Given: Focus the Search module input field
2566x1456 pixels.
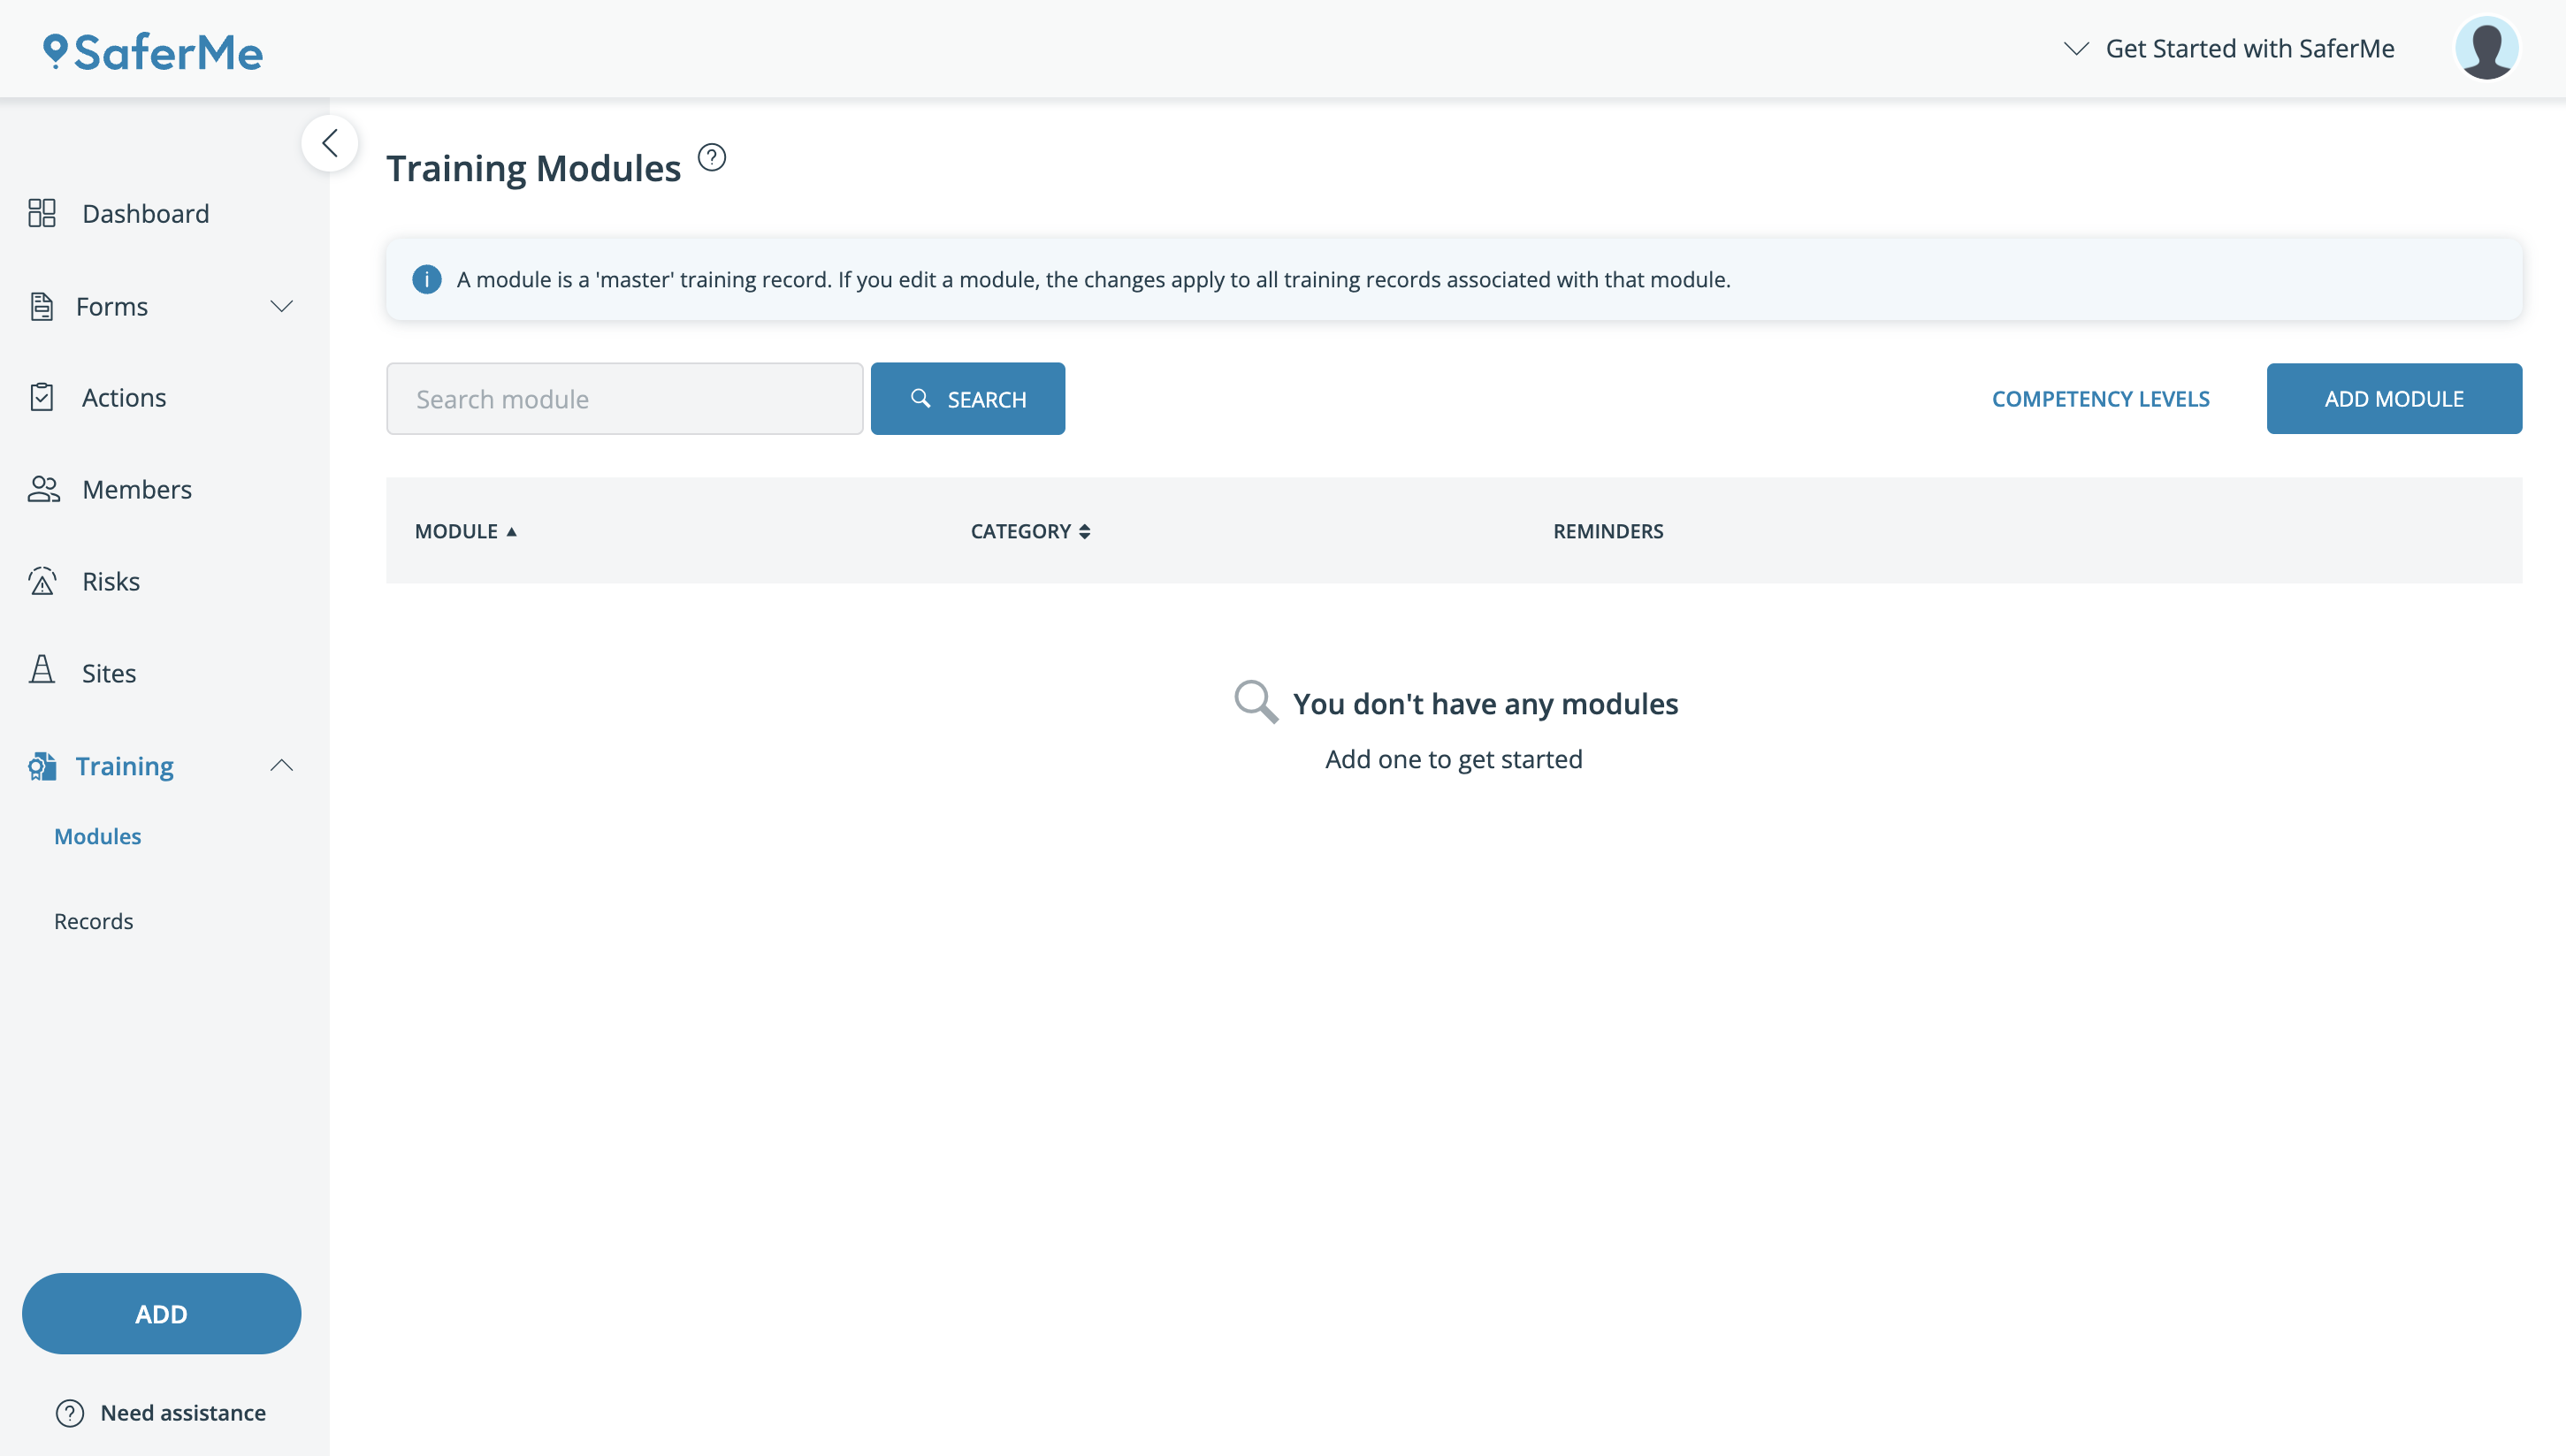Looking at the screenshot, I should [x=624, y=398].
